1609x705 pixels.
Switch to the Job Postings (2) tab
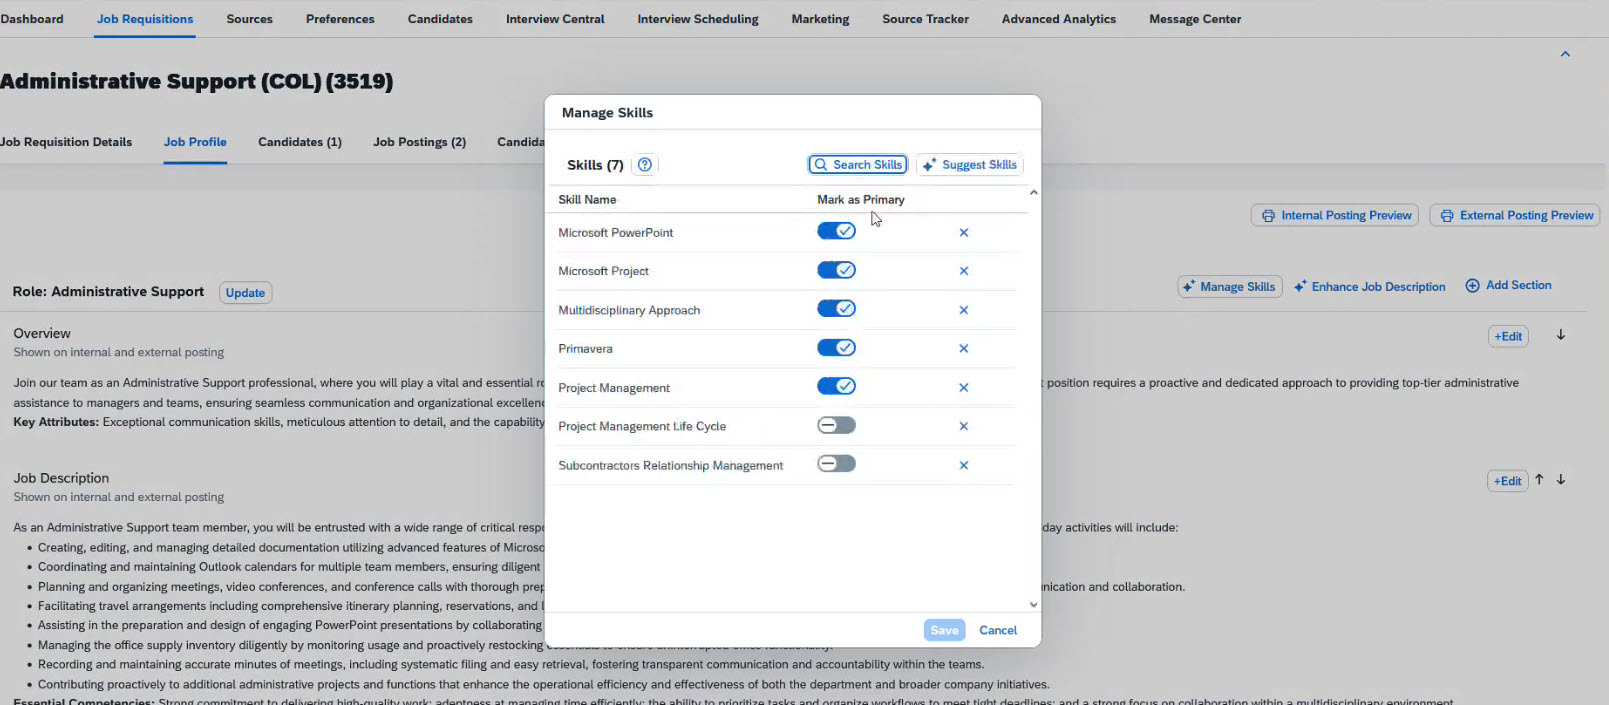pos(419,142)
